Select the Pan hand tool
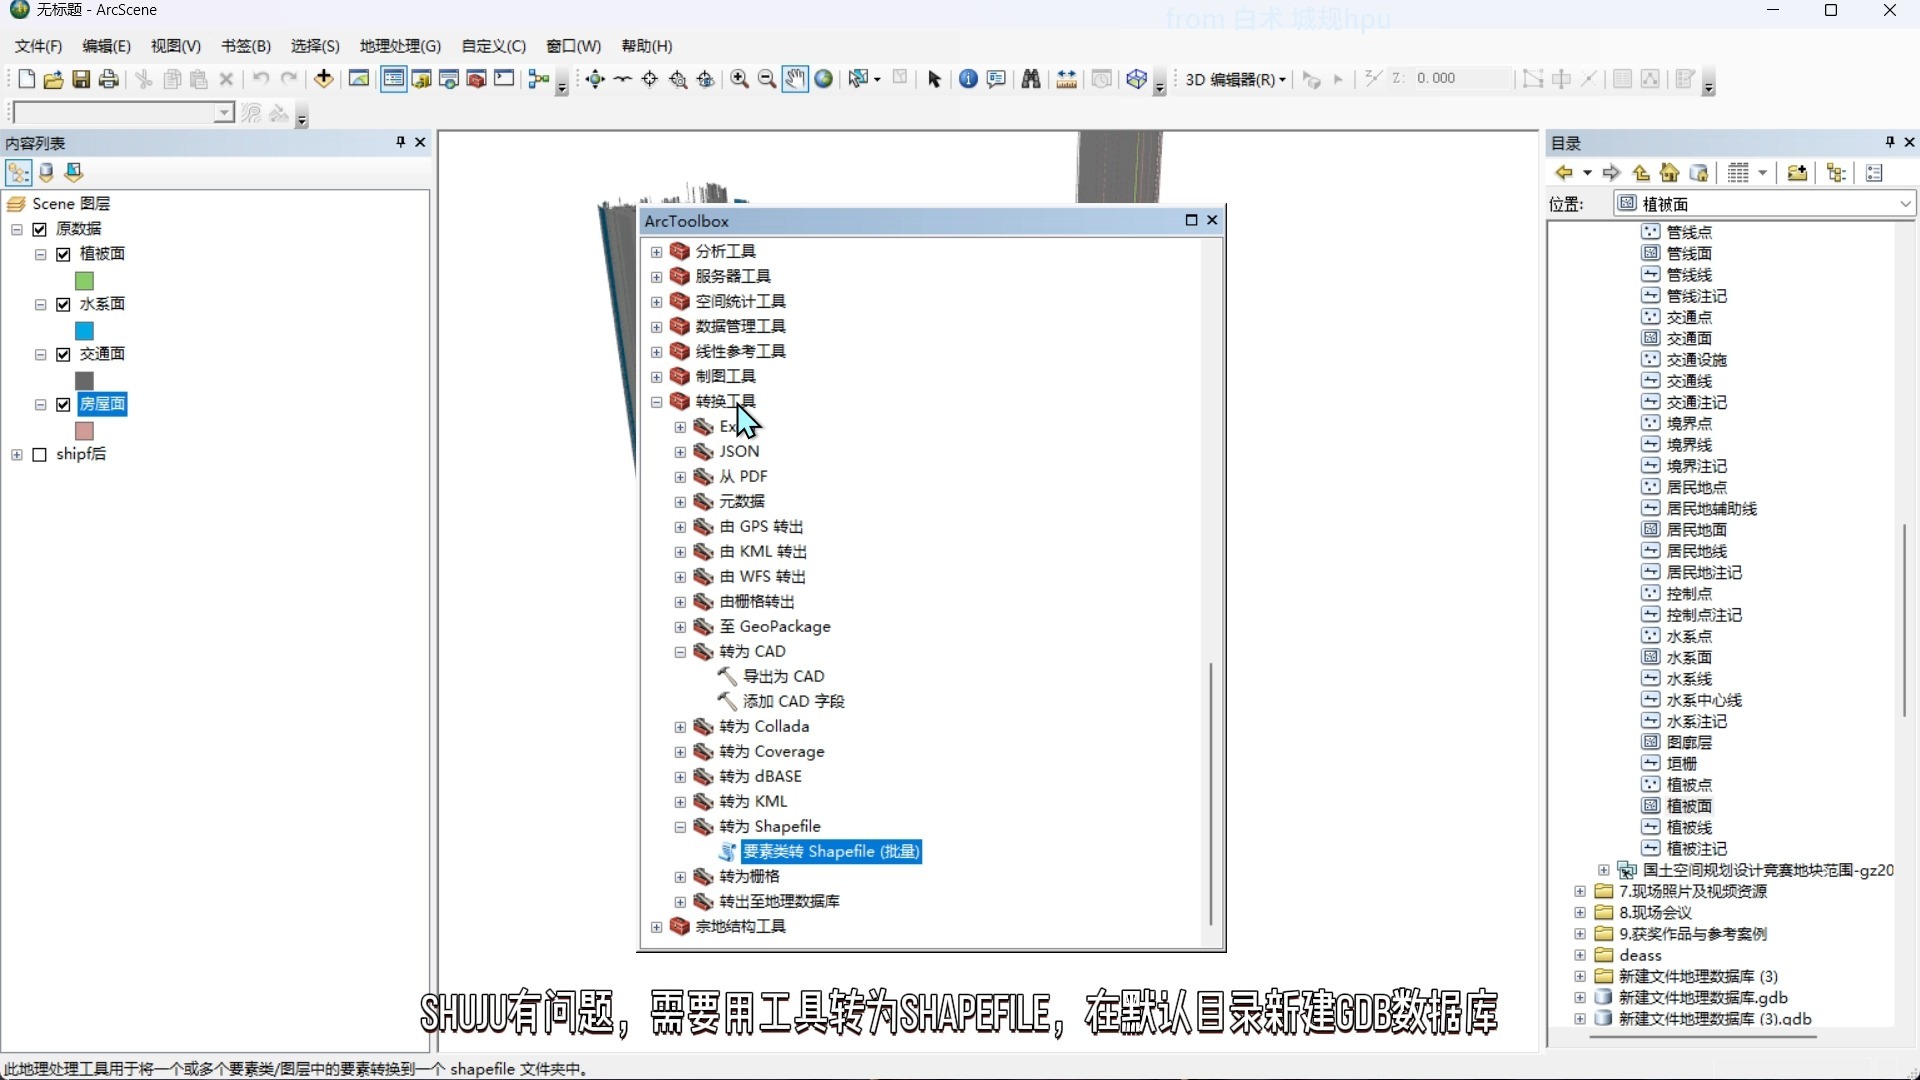 795,79
